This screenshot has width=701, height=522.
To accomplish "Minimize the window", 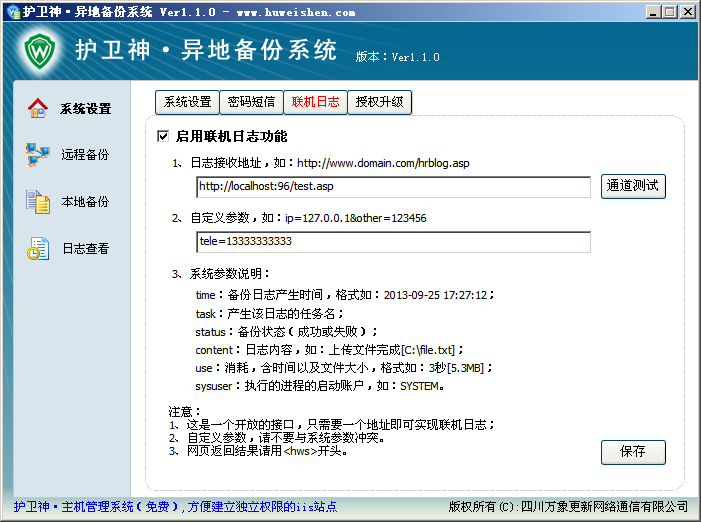I will point(653,12).
